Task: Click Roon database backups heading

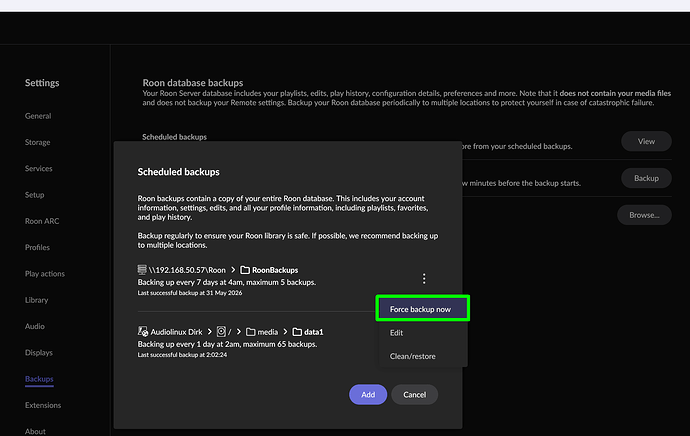Action: point(193,83)
